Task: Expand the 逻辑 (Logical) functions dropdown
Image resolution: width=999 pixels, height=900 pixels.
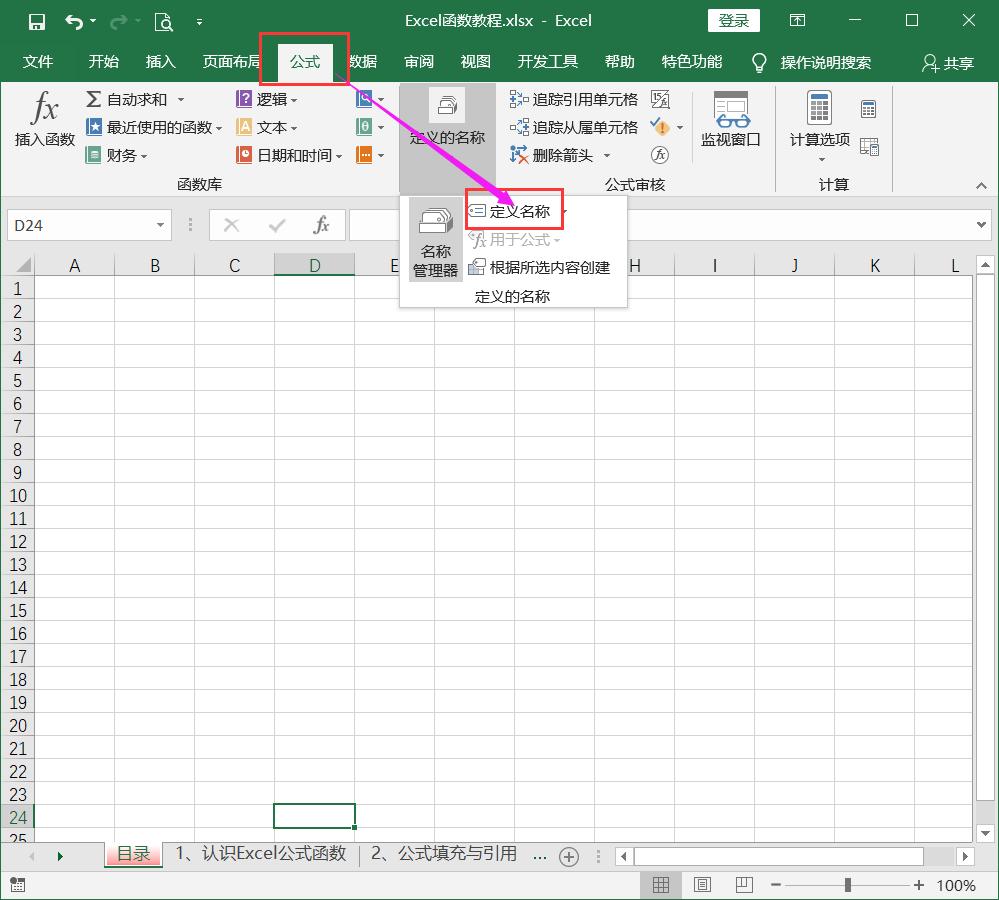Action: pyautogui.click(x=292, y=98)
